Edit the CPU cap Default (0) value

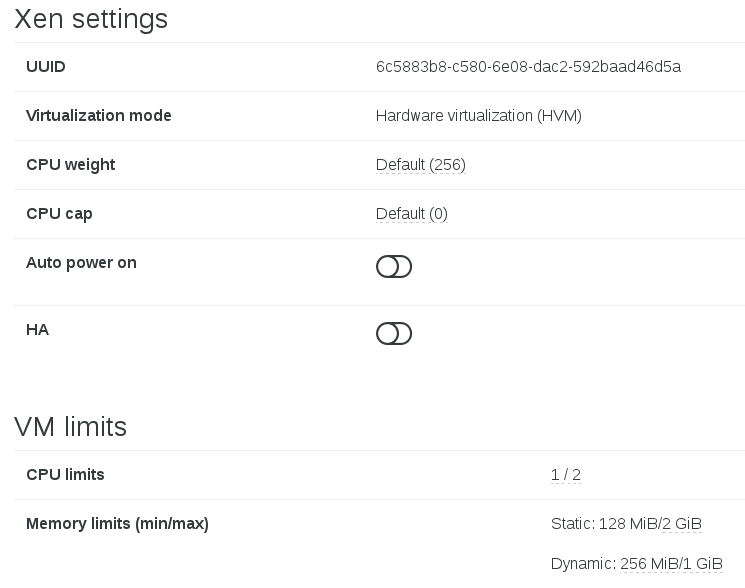click(411, 214)
